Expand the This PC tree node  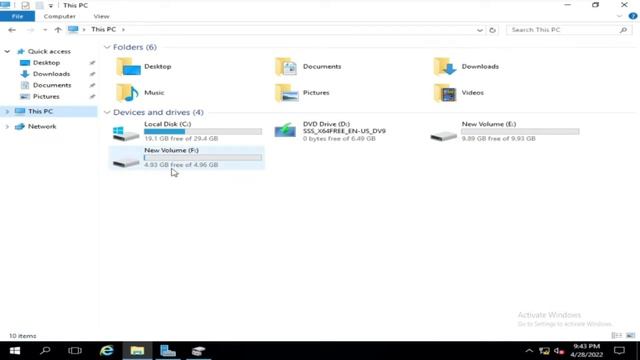click(x=7, y=111)
